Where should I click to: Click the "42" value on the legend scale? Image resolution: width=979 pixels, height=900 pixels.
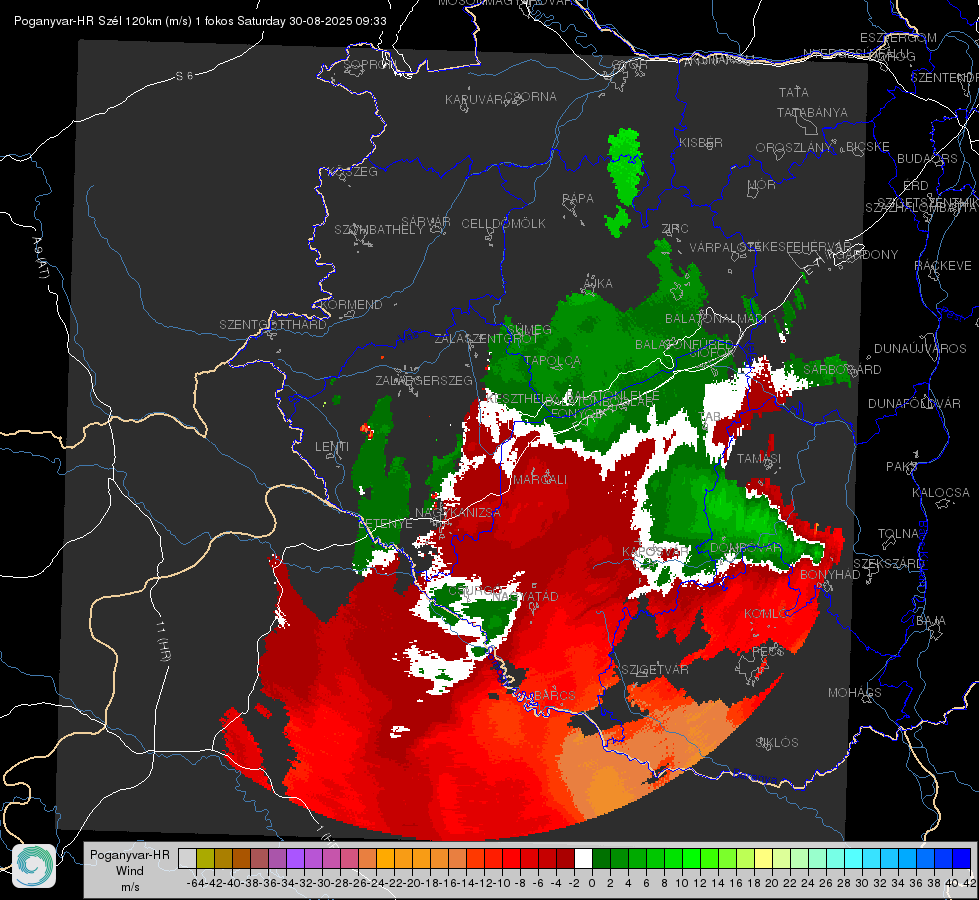click(970, 883)
